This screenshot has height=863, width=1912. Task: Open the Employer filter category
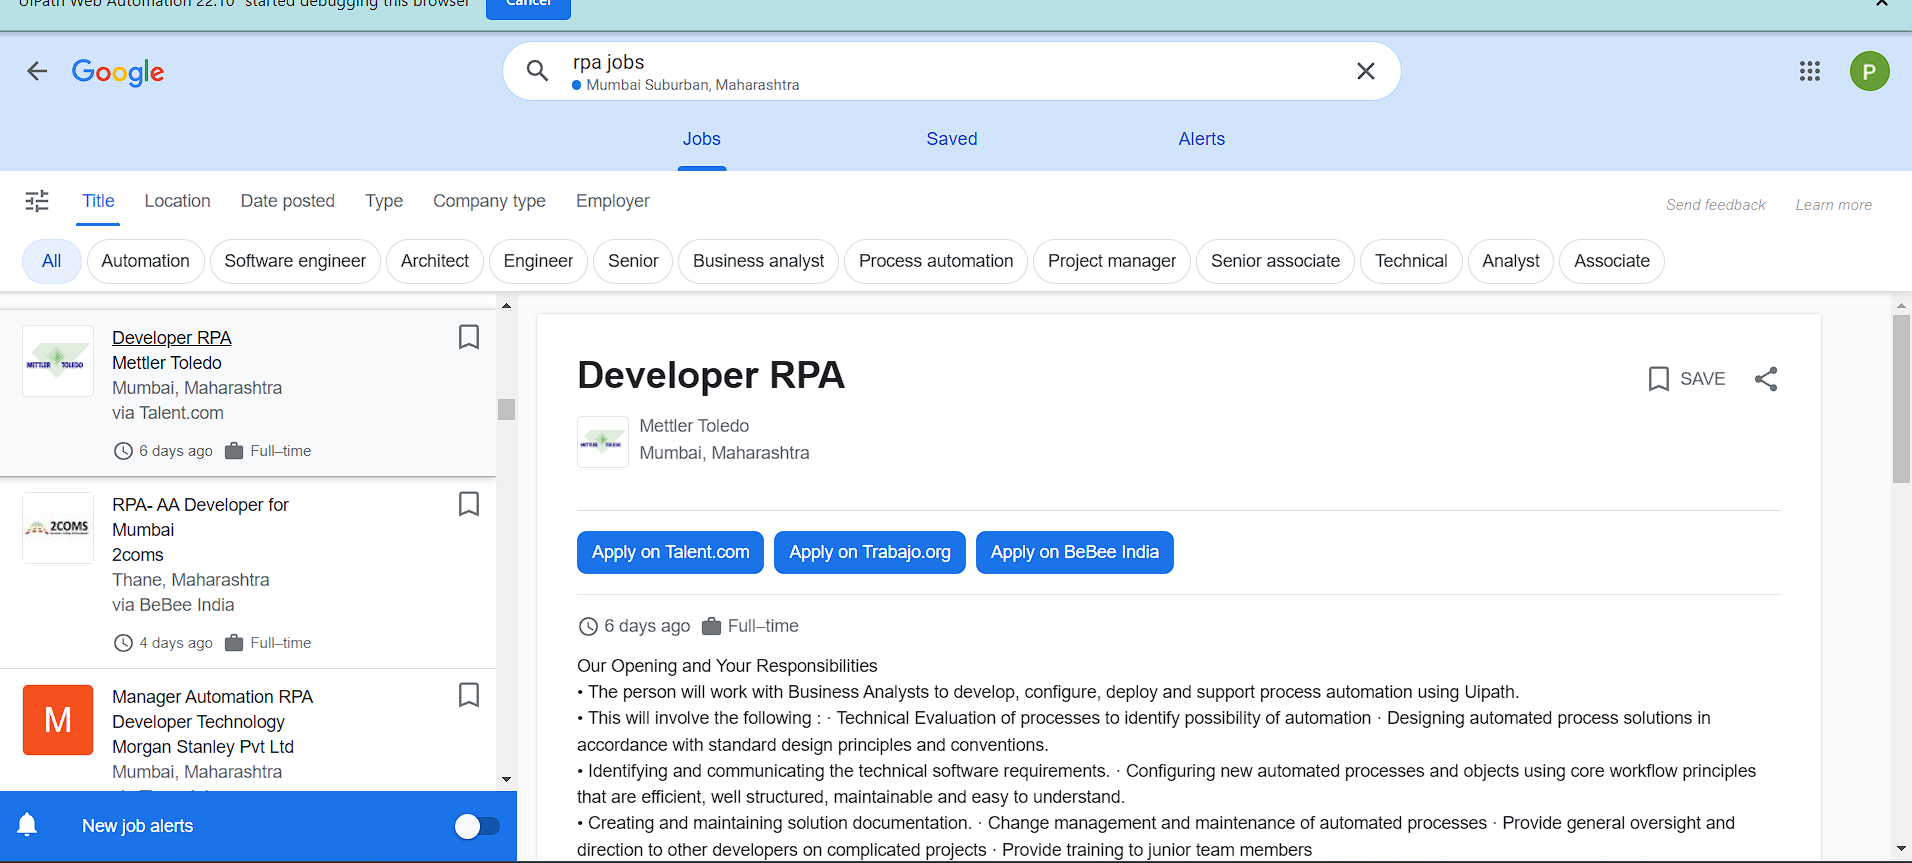[x=613, y=201]
